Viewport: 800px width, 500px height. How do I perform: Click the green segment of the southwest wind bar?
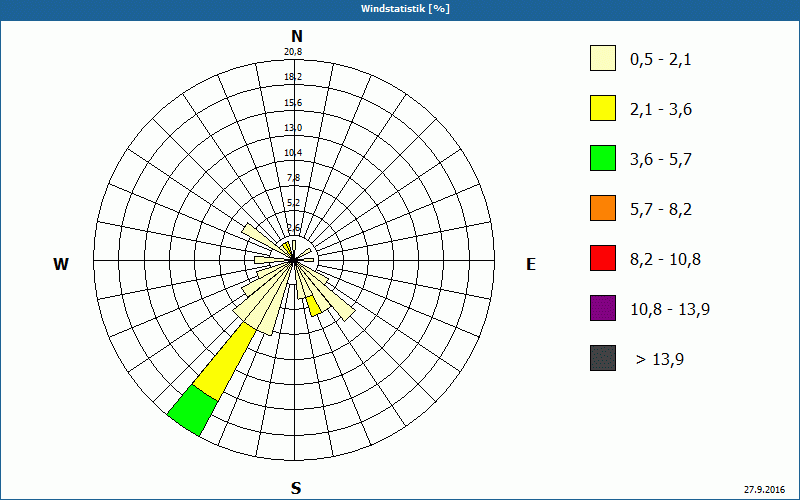(x=193, y=410)
